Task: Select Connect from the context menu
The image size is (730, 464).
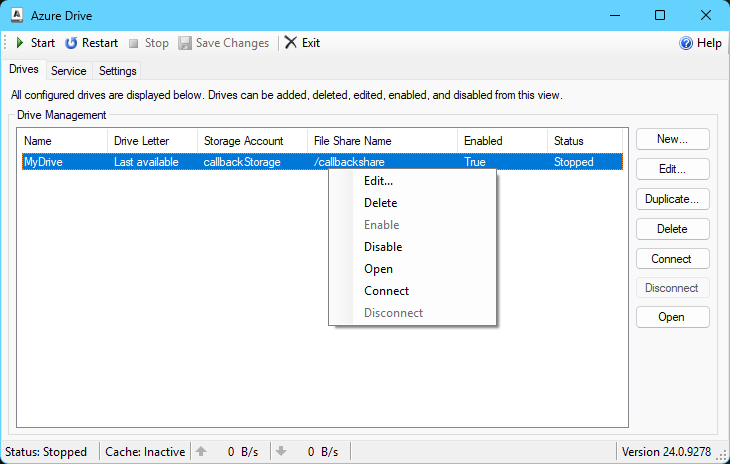Action: click(386, 291)
